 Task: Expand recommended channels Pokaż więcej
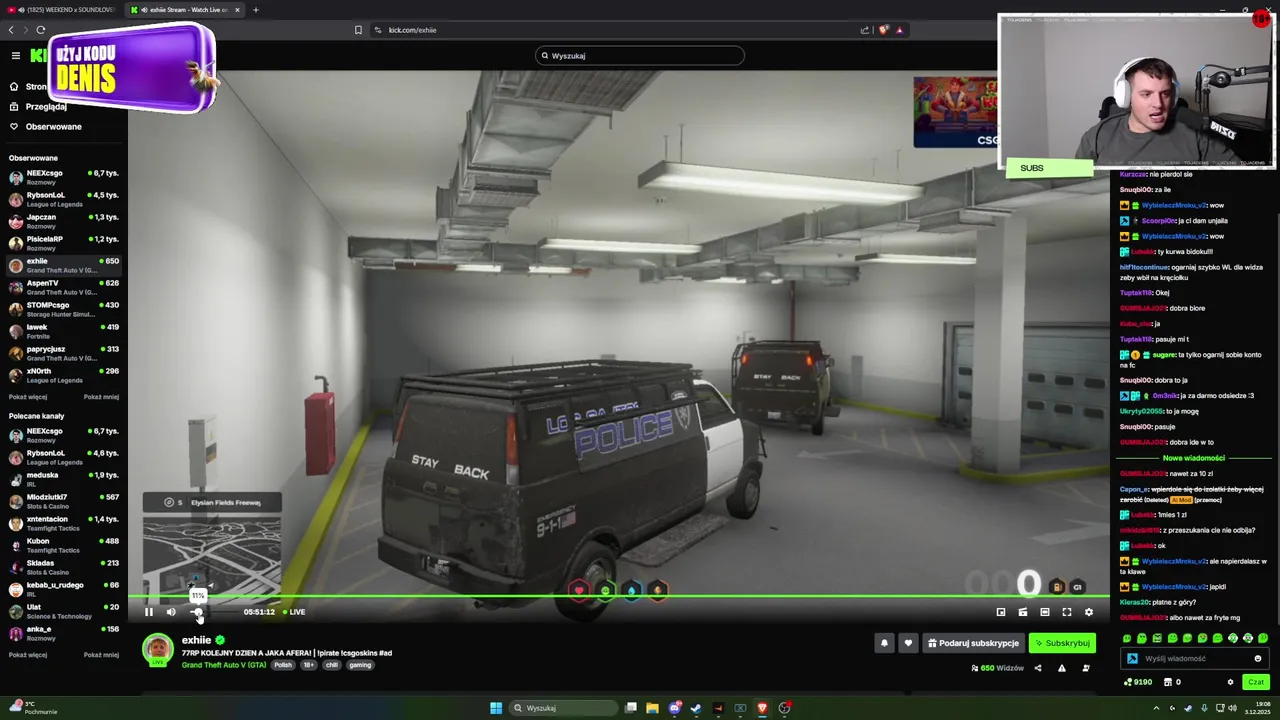click(x=28, y=655)
